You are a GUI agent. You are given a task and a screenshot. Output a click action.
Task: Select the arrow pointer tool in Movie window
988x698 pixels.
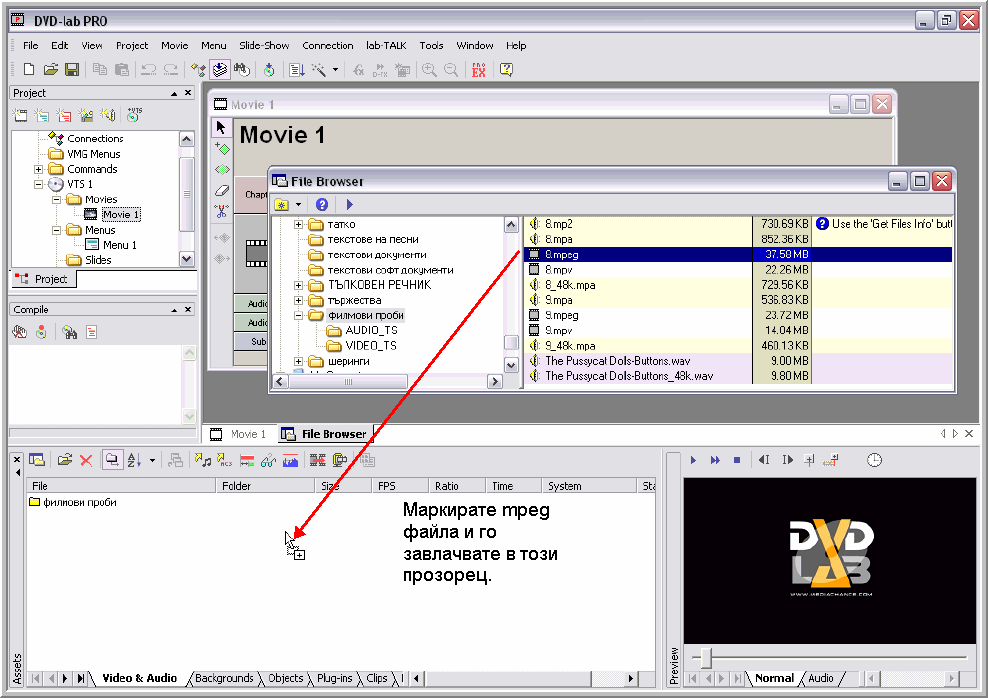tap(221, 127)
